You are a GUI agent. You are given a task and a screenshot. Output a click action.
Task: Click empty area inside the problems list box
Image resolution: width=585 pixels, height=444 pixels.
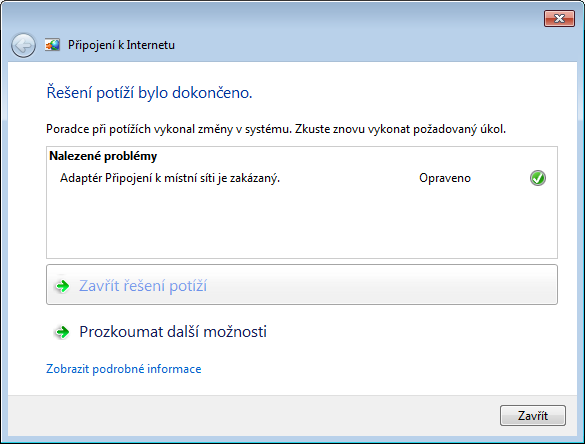[x=302, y=224]
